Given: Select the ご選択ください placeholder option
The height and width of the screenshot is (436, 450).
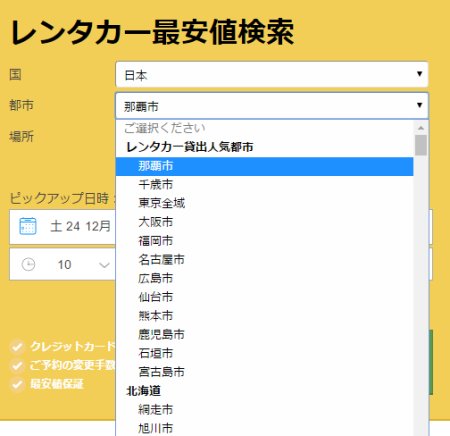Looking at the screenshot, I should click(264, 128).
